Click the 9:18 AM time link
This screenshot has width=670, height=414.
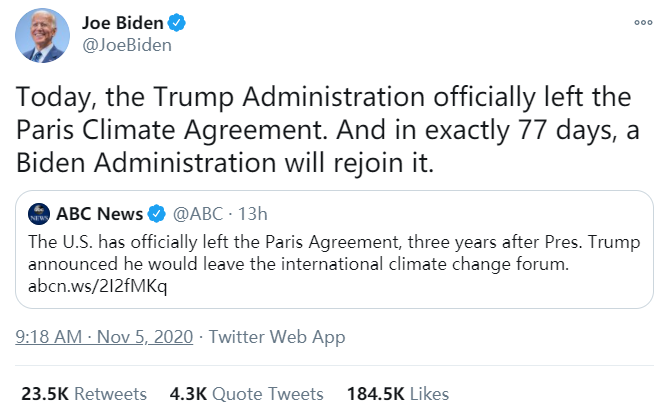click(50, 337)
